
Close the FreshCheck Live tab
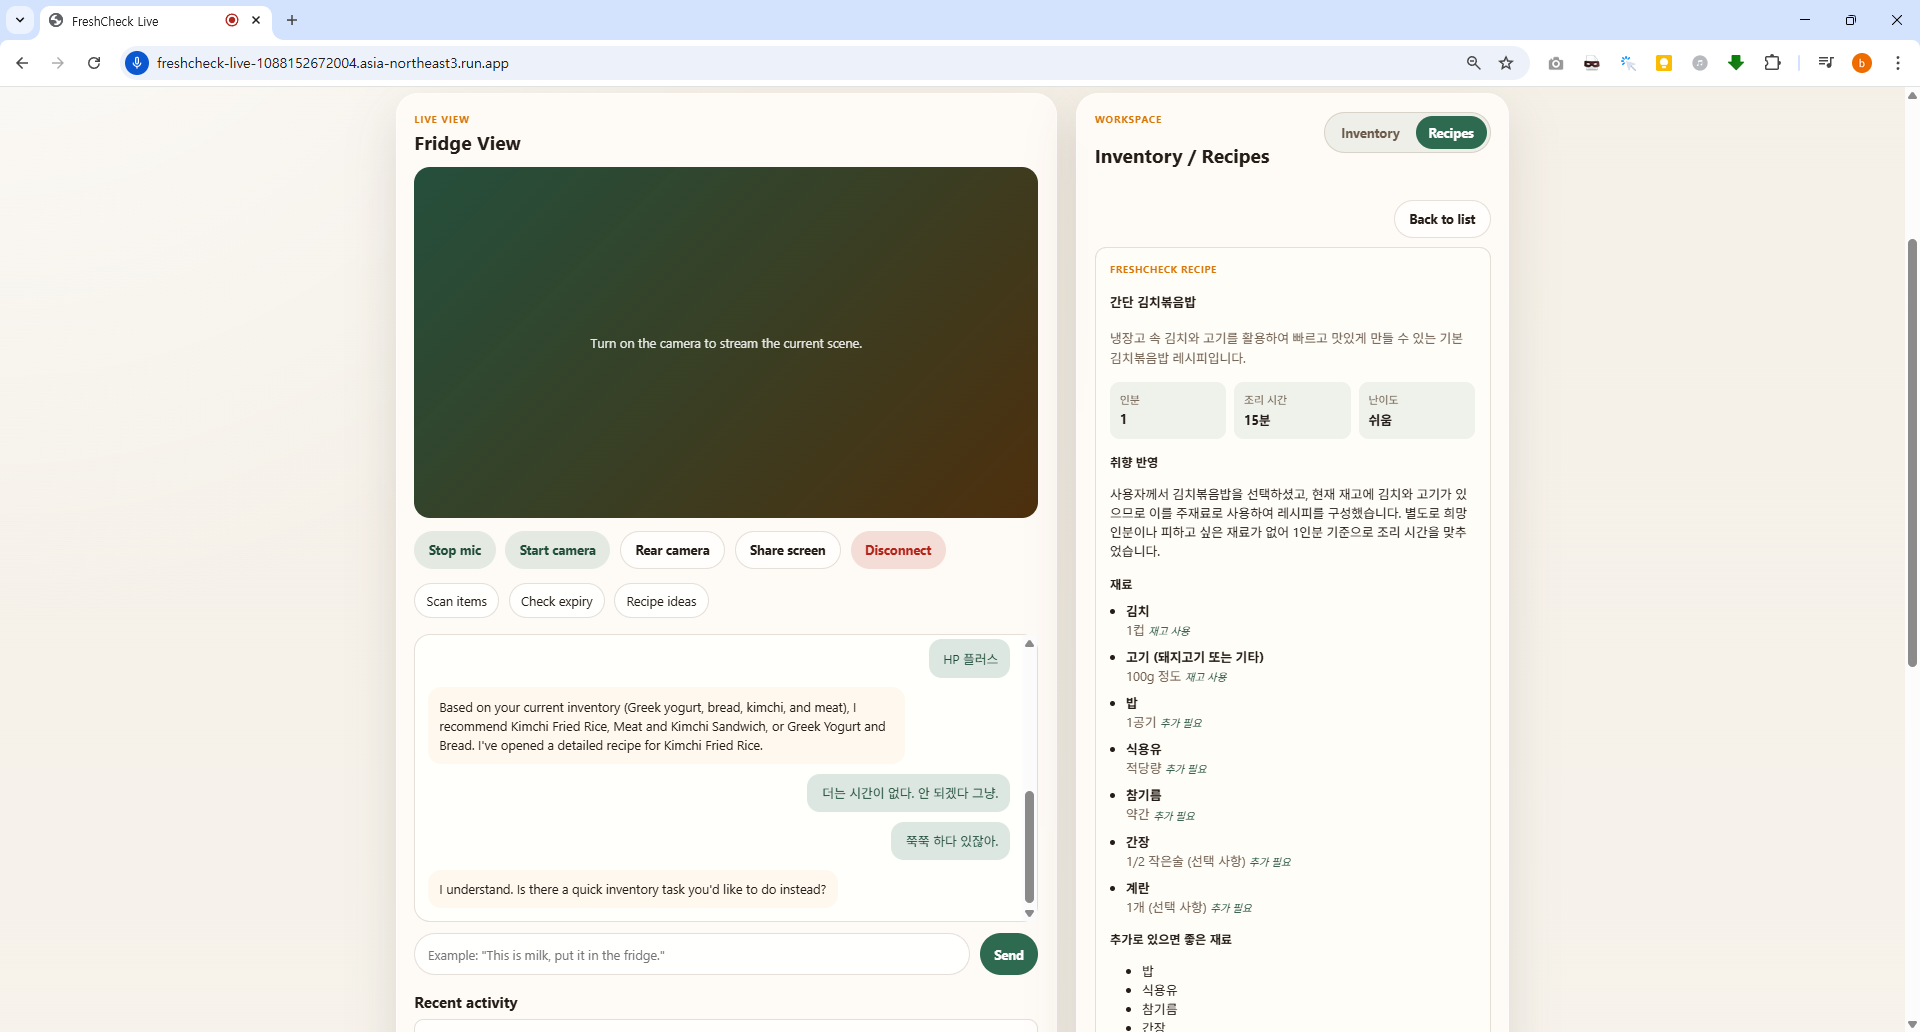[x=256, y=20]
